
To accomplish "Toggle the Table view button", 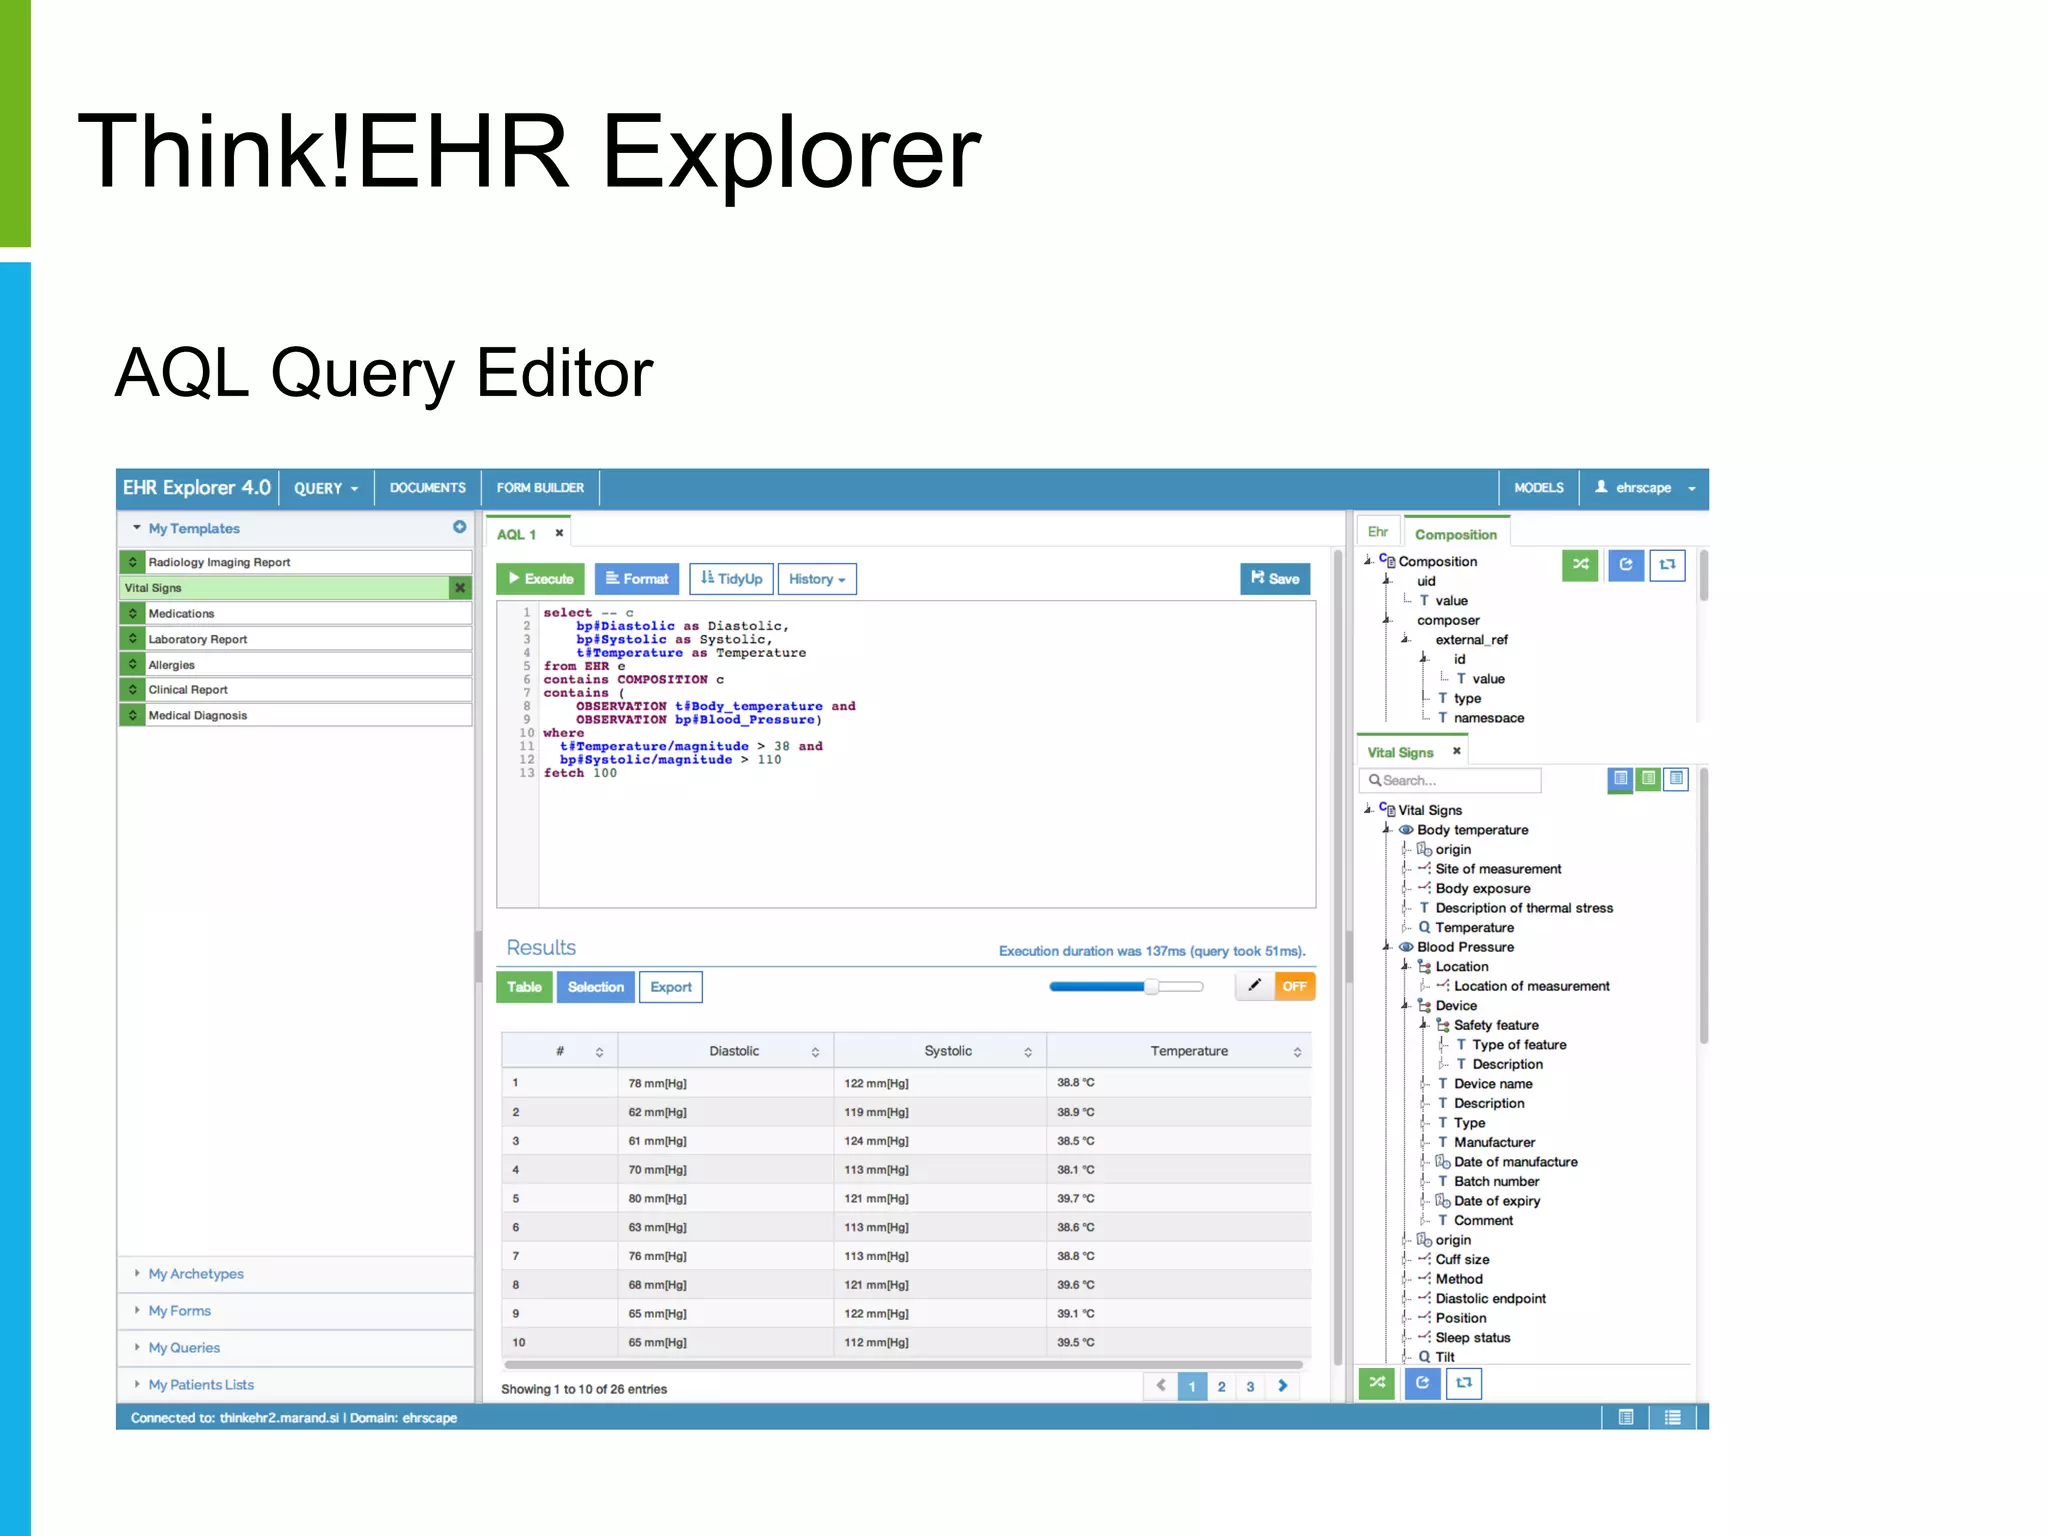I will (524, 987).
